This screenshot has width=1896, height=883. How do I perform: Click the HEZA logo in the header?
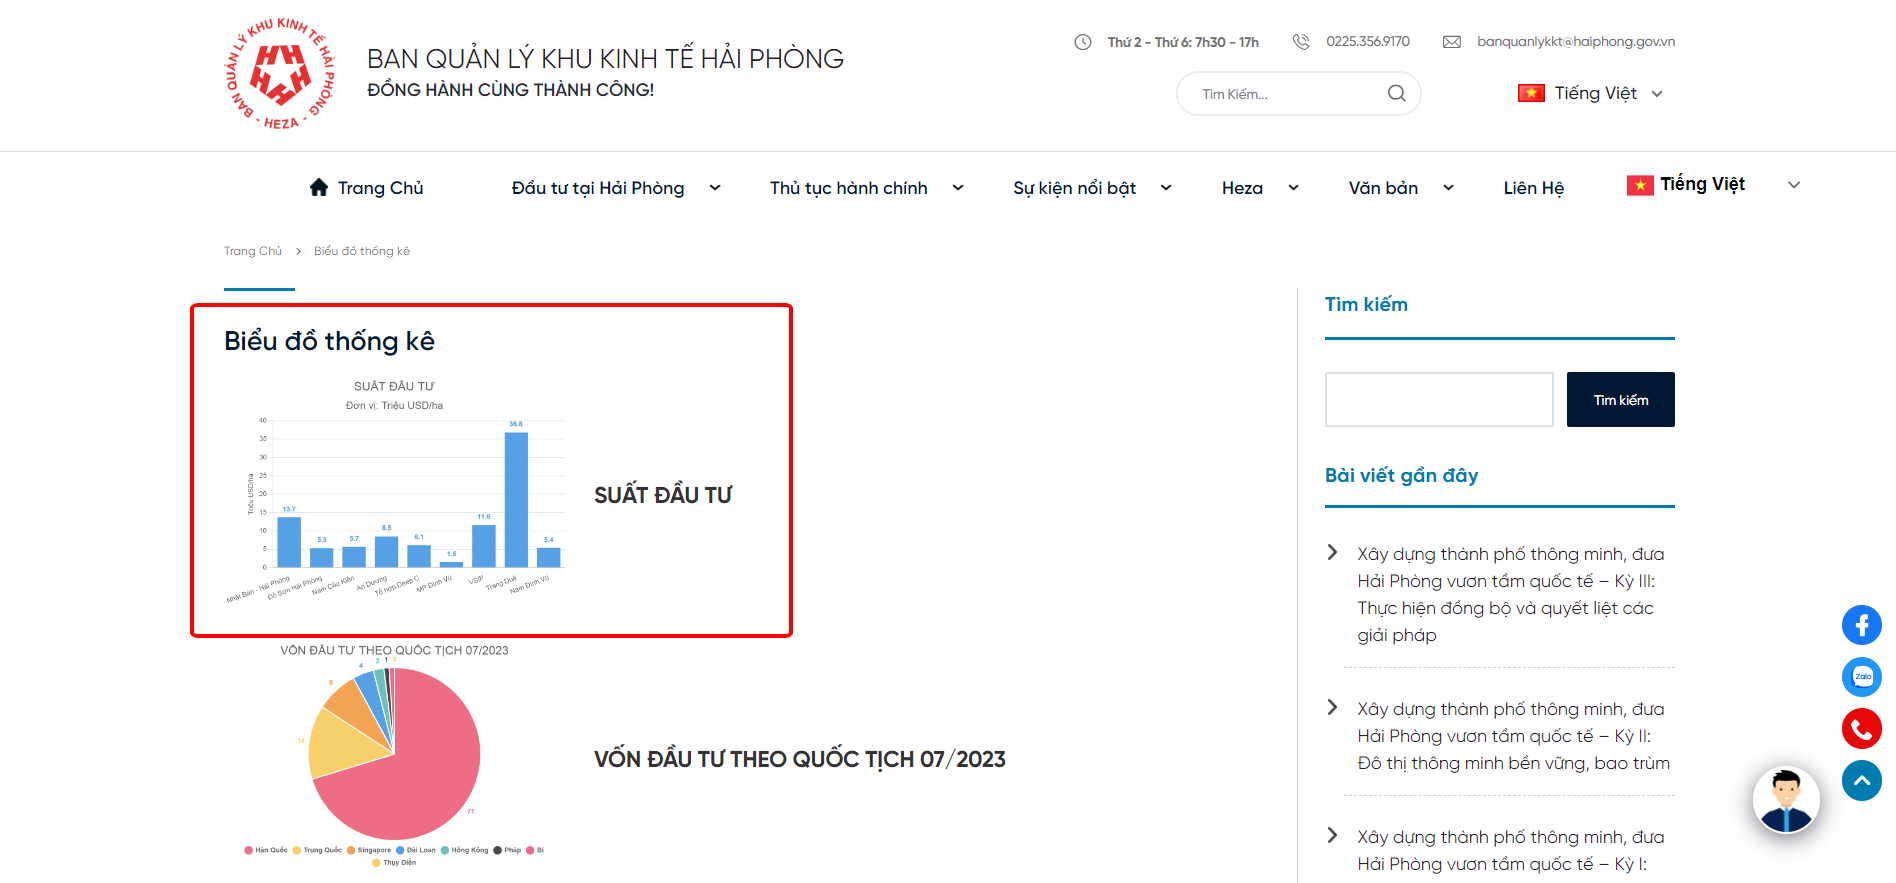(279, 74)
